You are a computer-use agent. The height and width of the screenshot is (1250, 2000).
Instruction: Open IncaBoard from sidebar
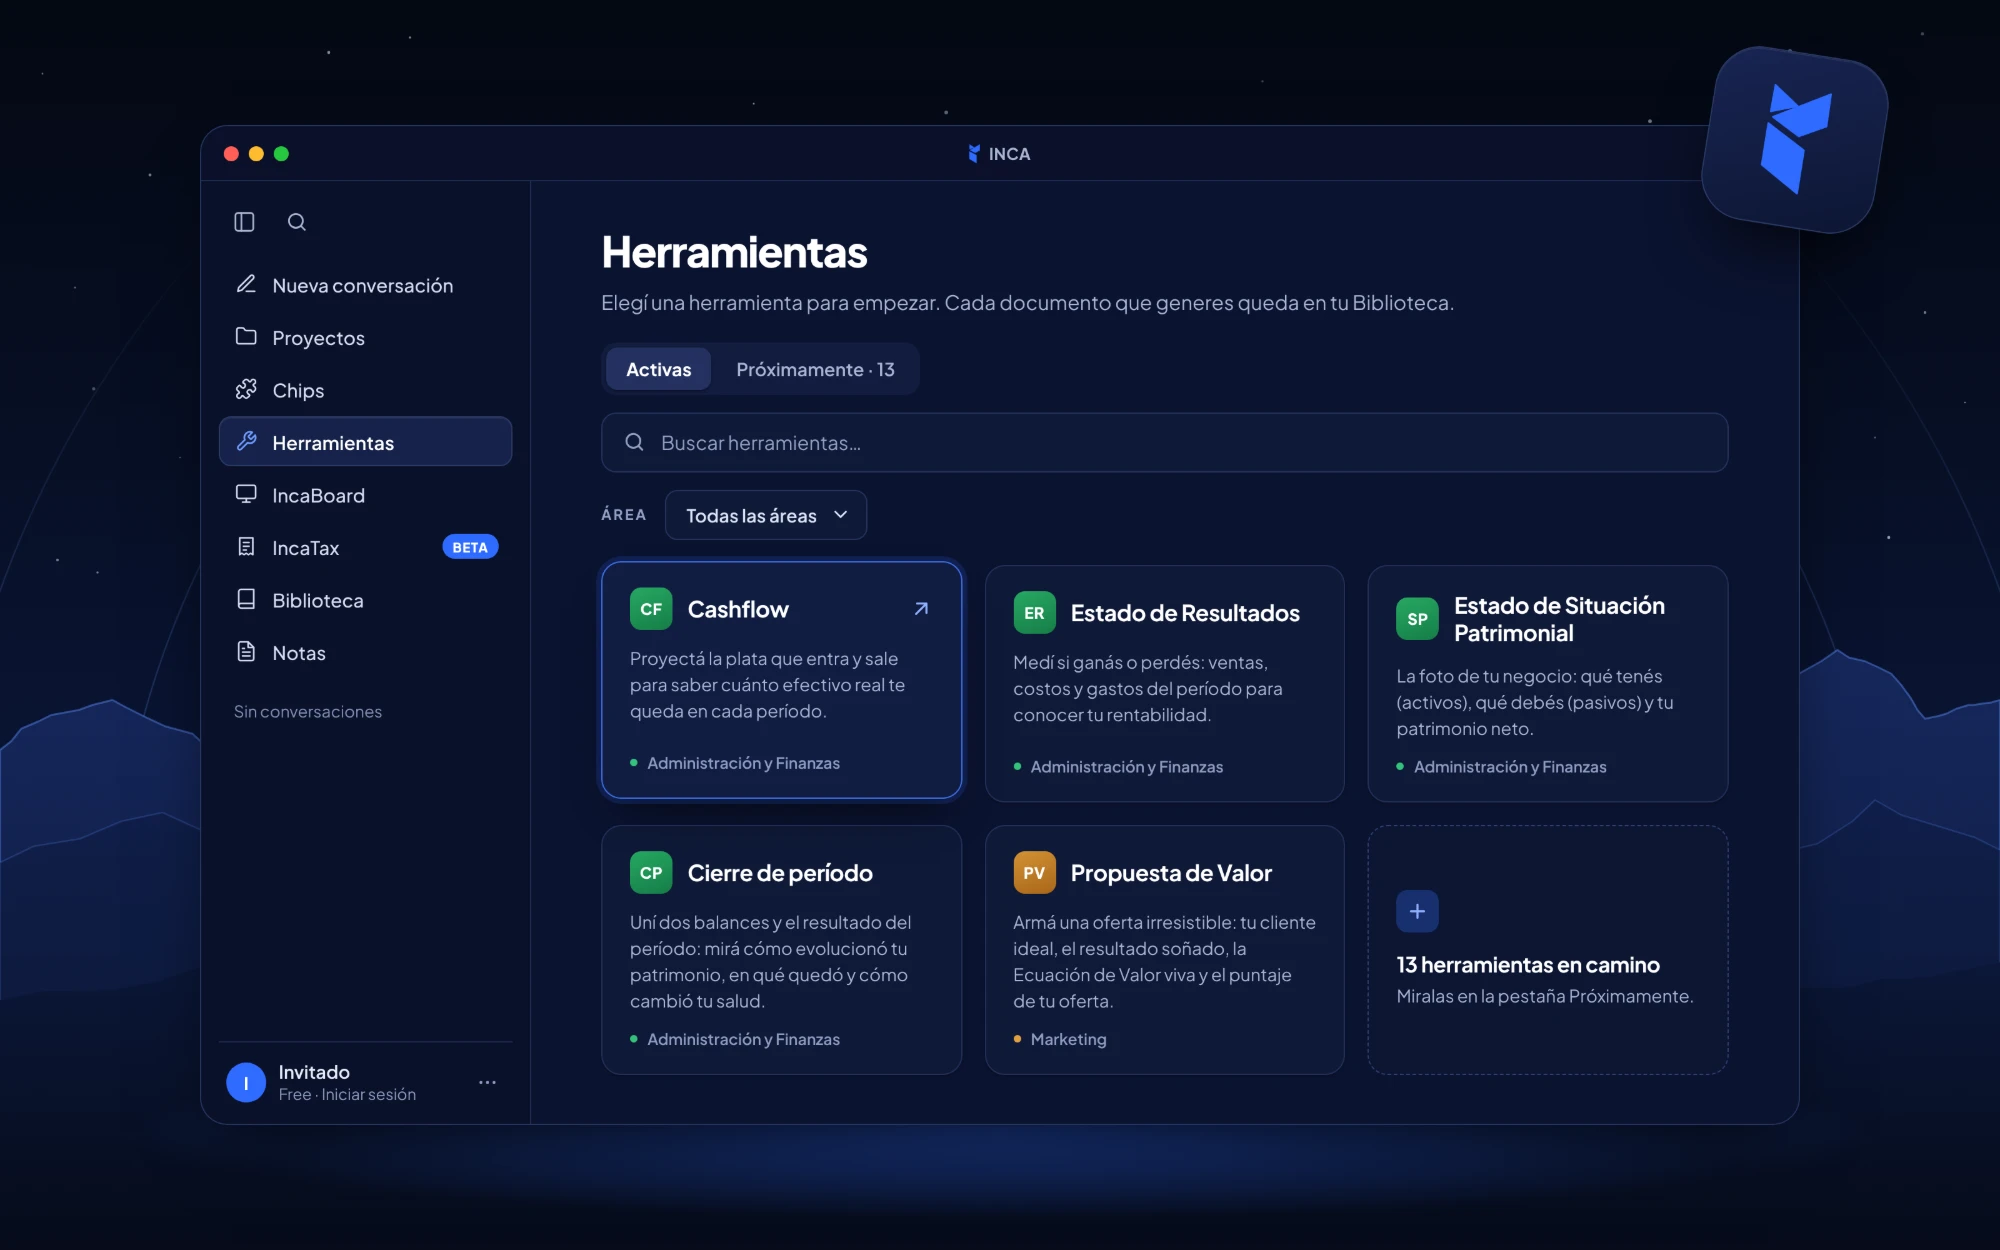click(x=365, y=495)
